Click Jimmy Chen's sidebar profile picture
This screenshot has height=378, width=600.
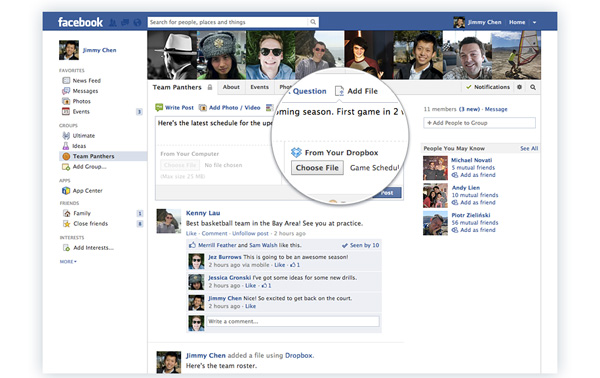pyautogui.click(x=69, y=50)
